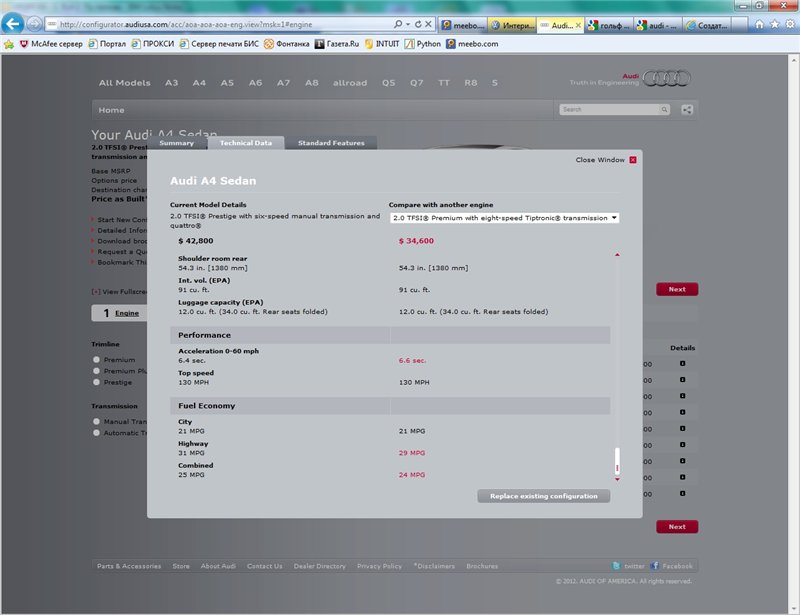
Task: Switch to the Technical Data tab
Action: coord(246,143)
